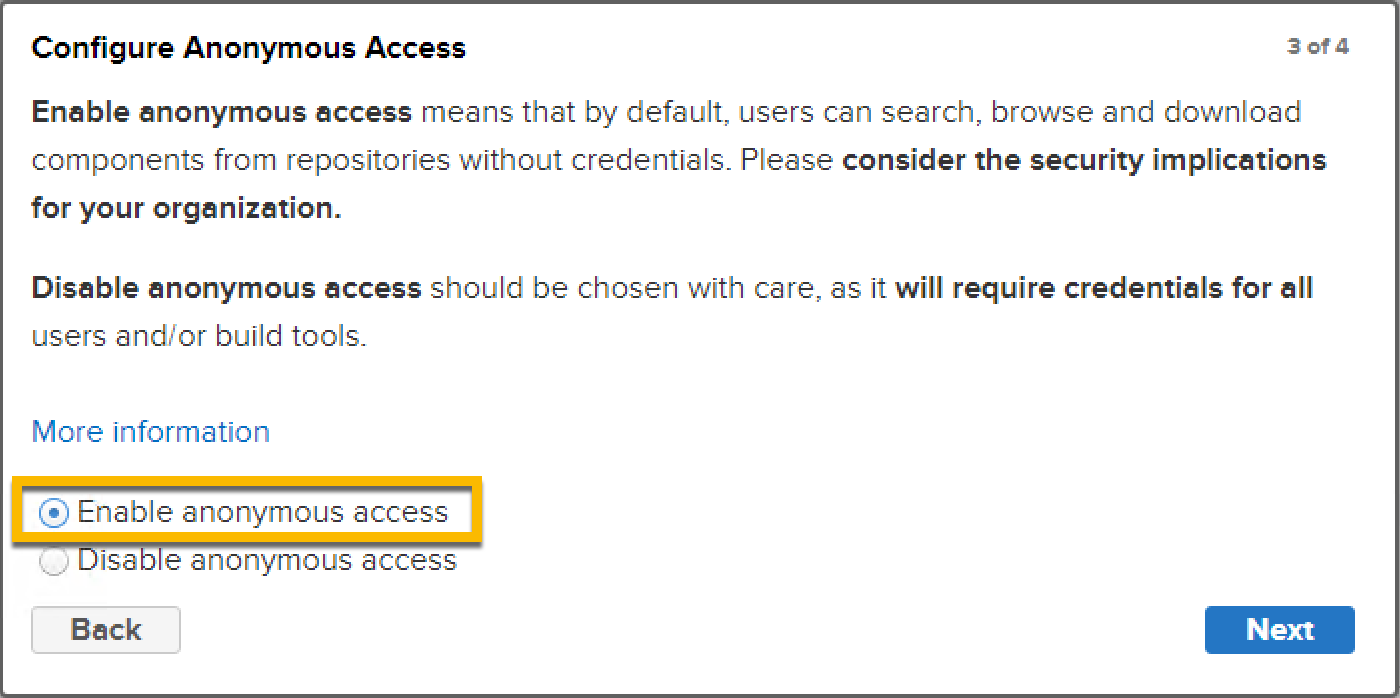Return to the previous step with Back
Screen dimensions: 1400x698
pos(106,630)
